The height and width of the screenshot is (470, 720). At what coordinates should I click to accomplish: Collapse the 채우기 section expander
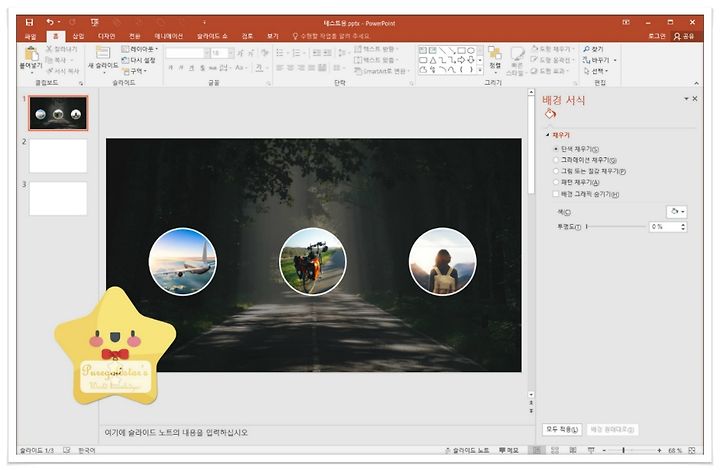[x=547, y=135]
